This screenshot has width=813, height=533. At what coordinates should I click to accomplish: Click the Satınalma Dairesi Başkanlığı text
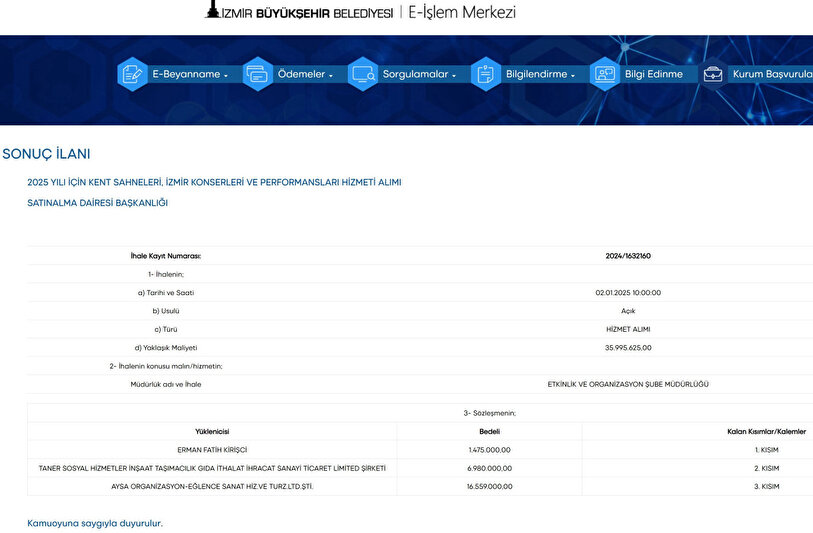[x=98, y=203]
